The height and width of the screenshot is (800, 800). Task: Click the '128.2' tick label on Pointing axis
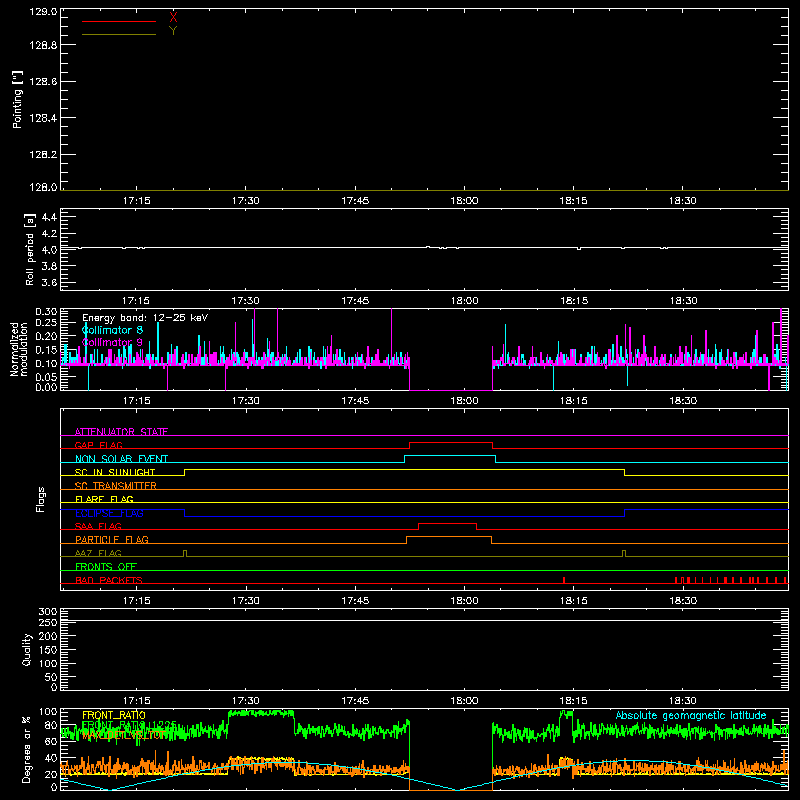pyautogui.click(x=43, y=155)
